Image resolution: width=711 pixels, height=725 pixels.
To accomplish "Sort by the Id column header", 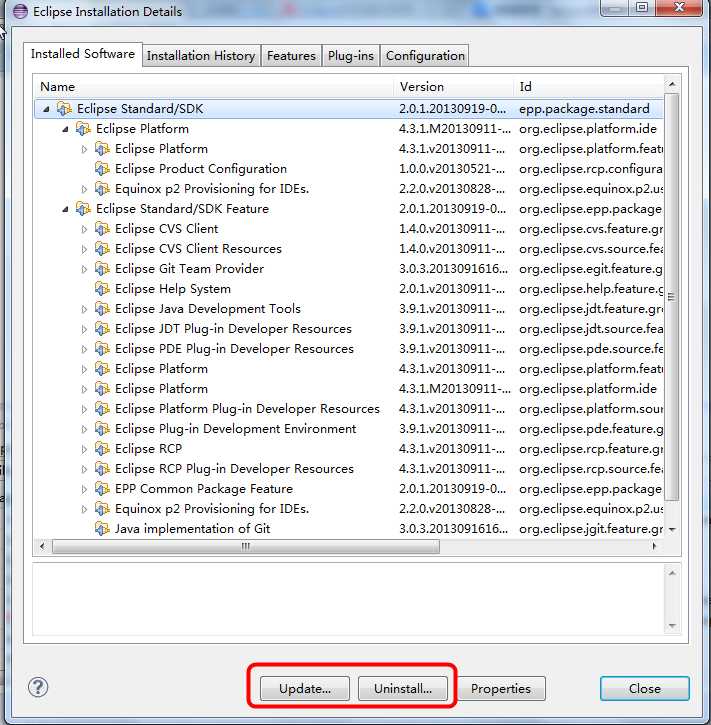I will pos(588,86).
